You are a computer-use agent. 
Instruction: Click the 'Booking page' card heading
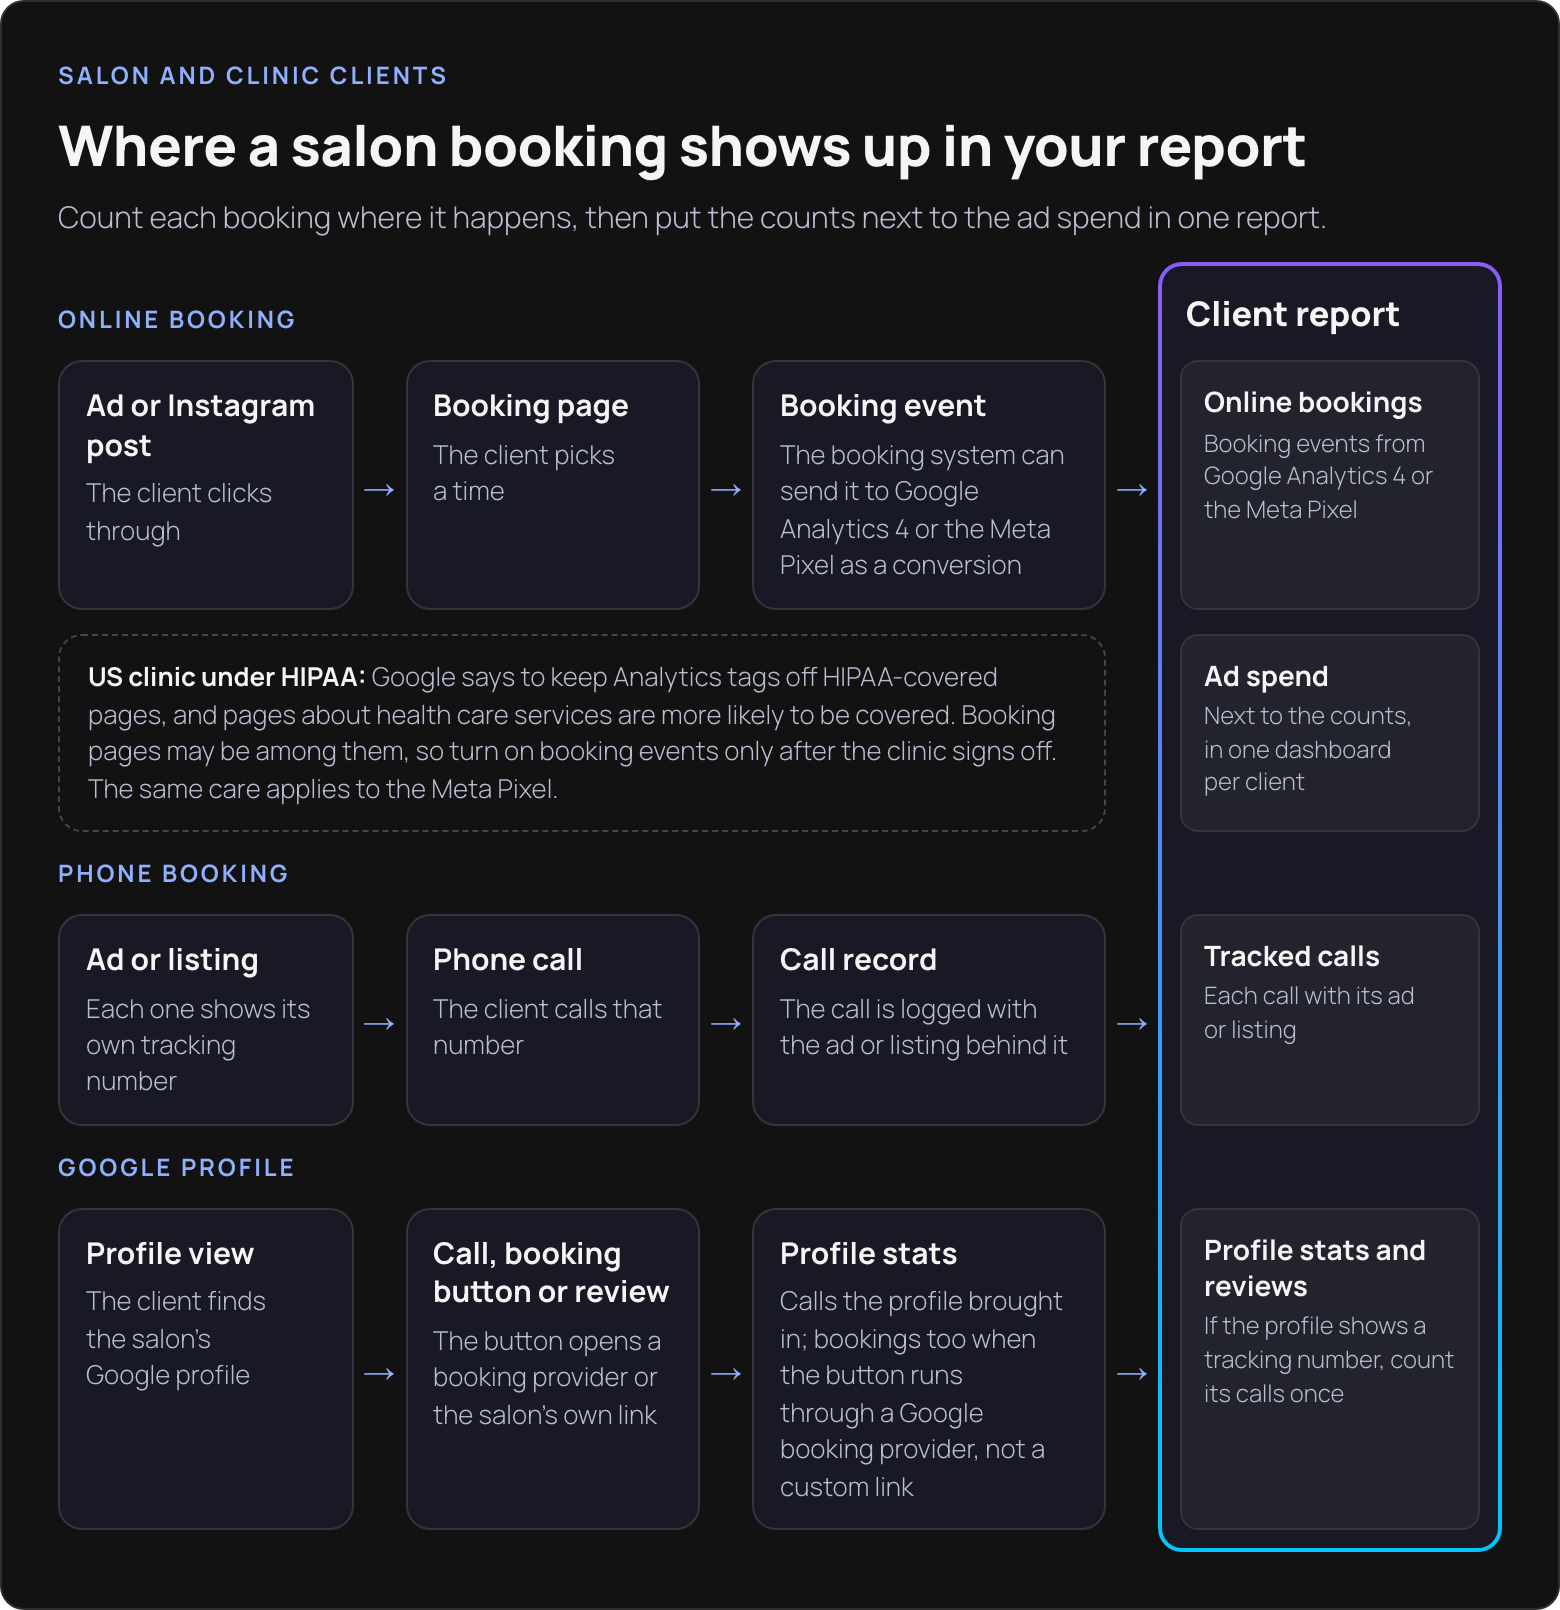[x=530, y=406]
